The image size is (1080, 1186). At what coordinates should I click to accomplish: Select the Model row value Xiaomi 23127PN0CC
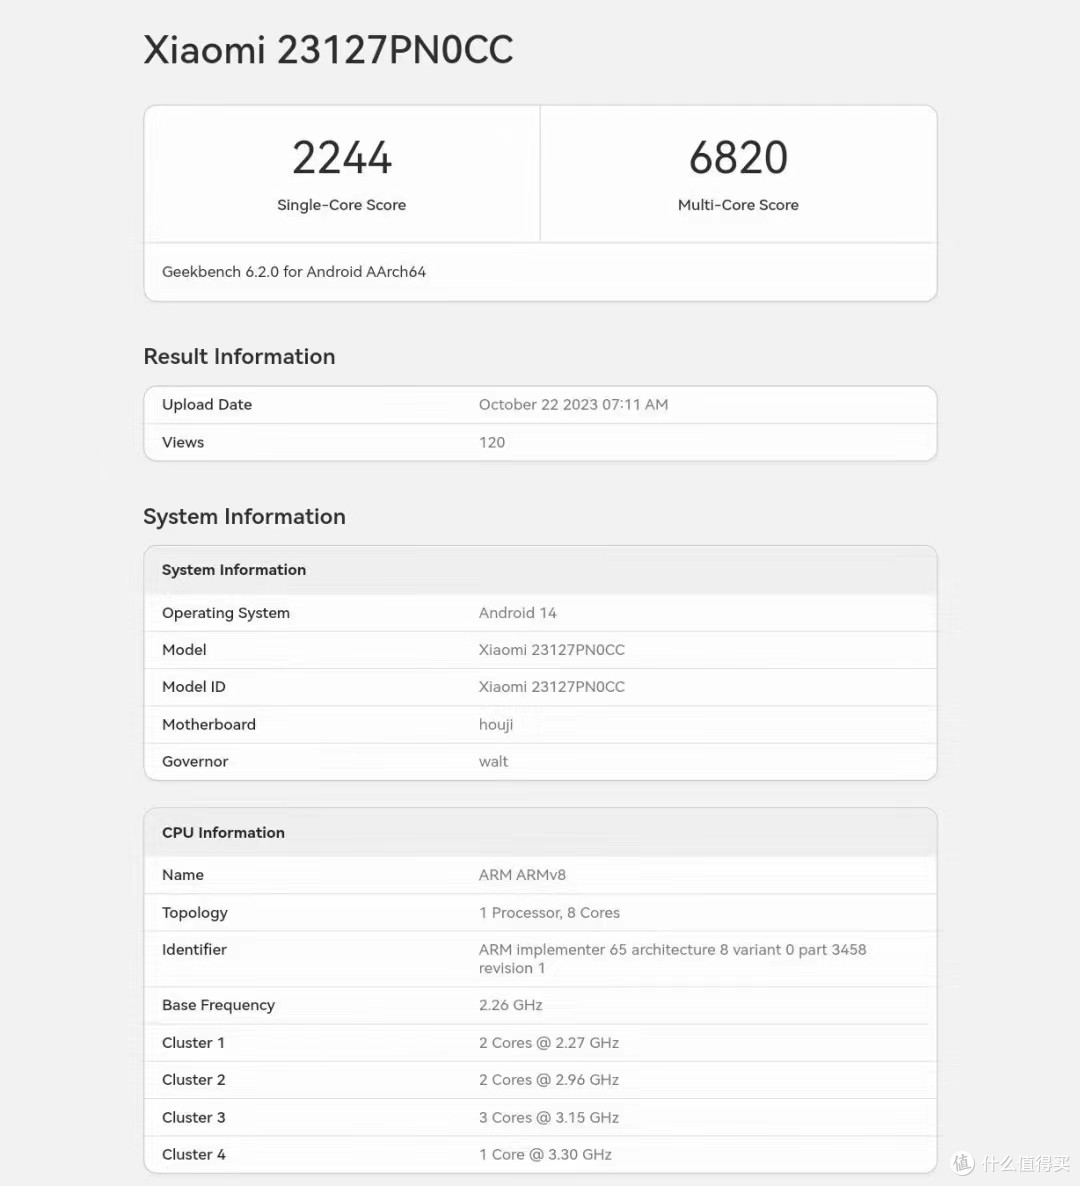tap(551, 650)
